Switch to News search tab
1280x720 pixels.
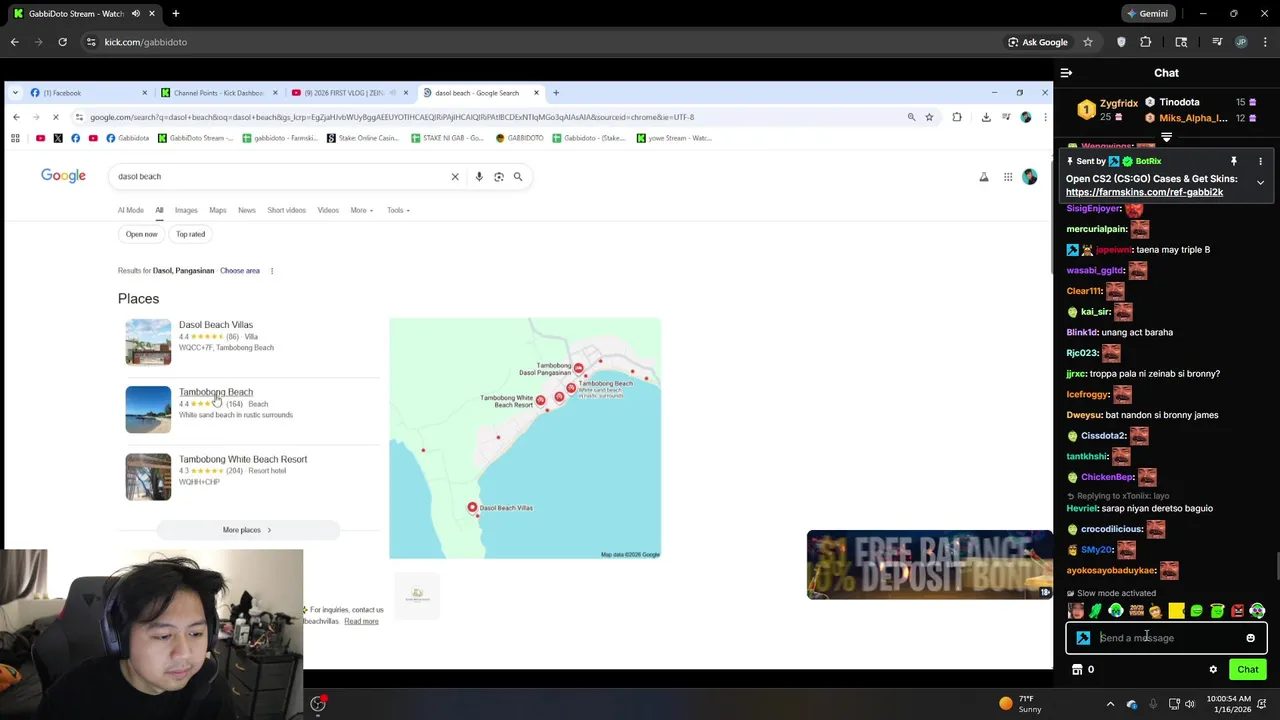point(247,210)
